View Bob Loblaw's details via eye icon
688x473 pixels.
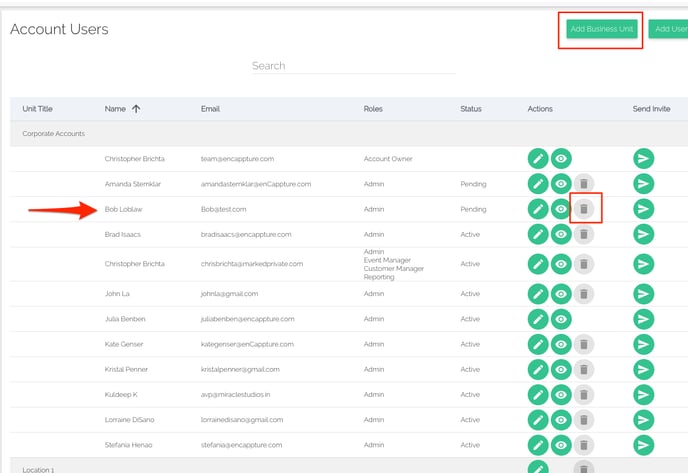pos(561,209)
